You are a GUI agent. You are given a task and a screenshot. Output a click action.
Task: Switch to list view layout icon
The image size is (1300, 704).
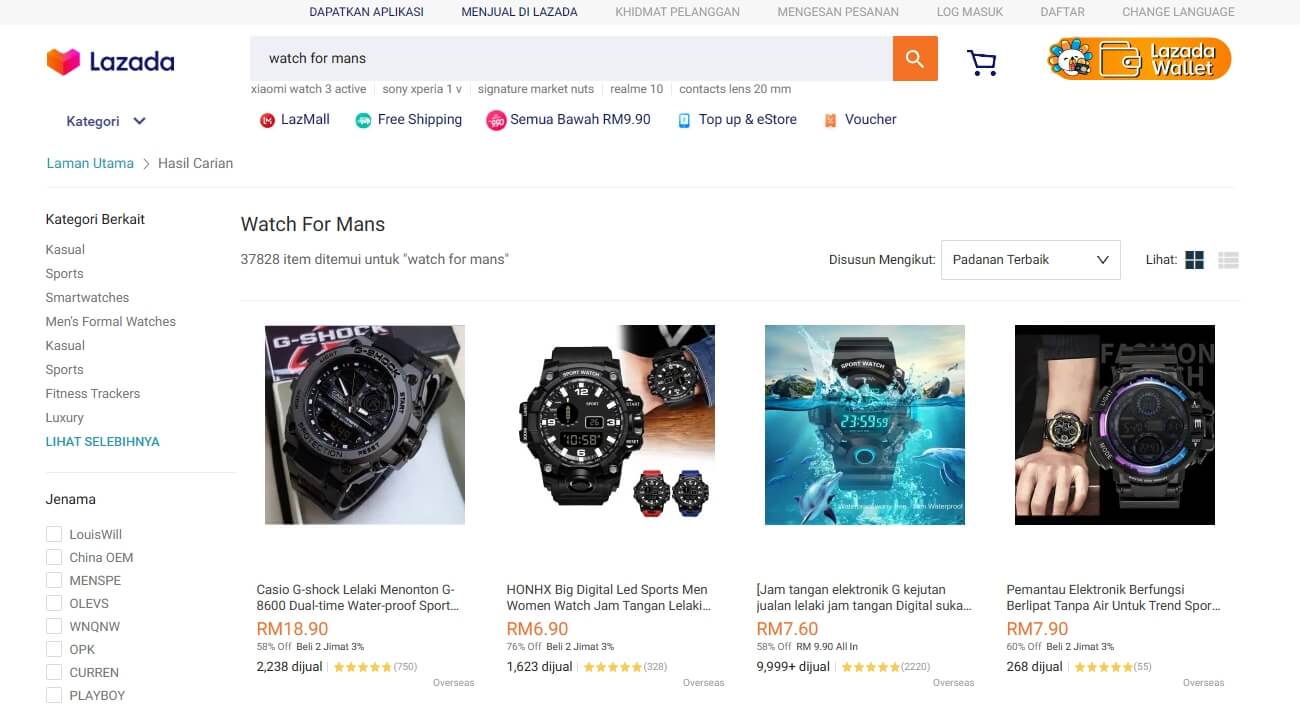click(1229, 260)
